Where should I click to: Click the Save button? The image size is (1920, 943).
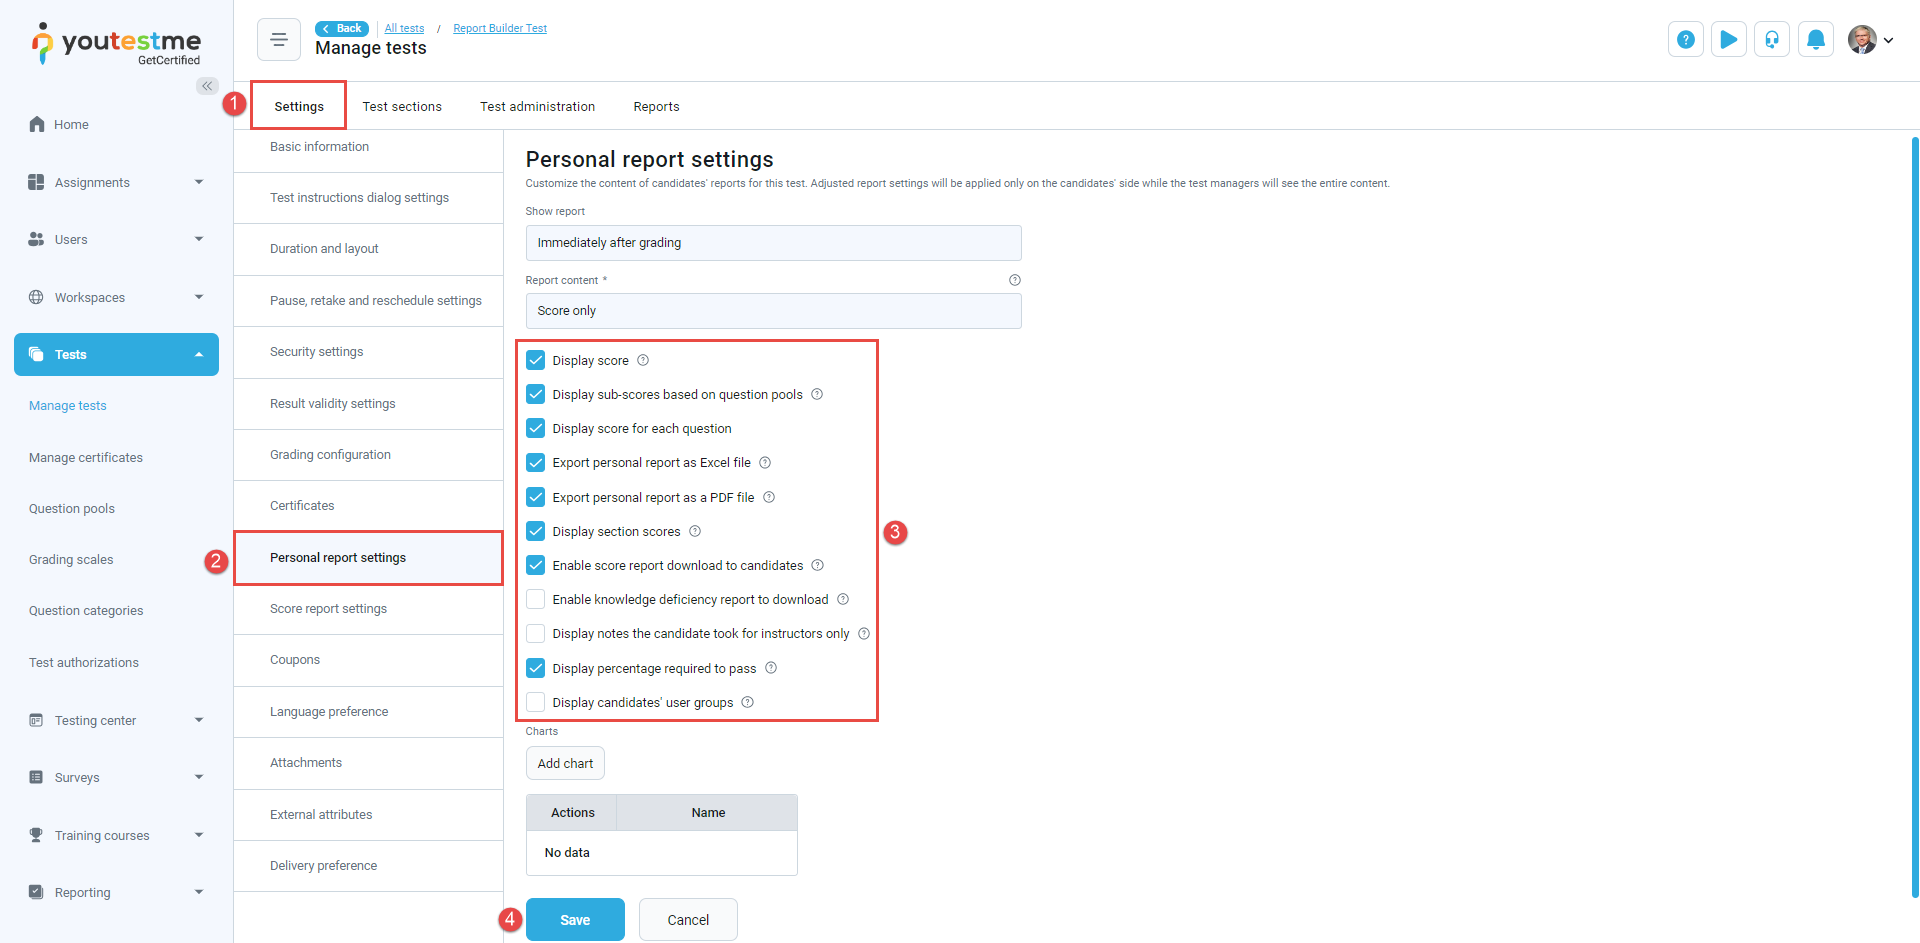pyautogui.click(x=575, y=920)
